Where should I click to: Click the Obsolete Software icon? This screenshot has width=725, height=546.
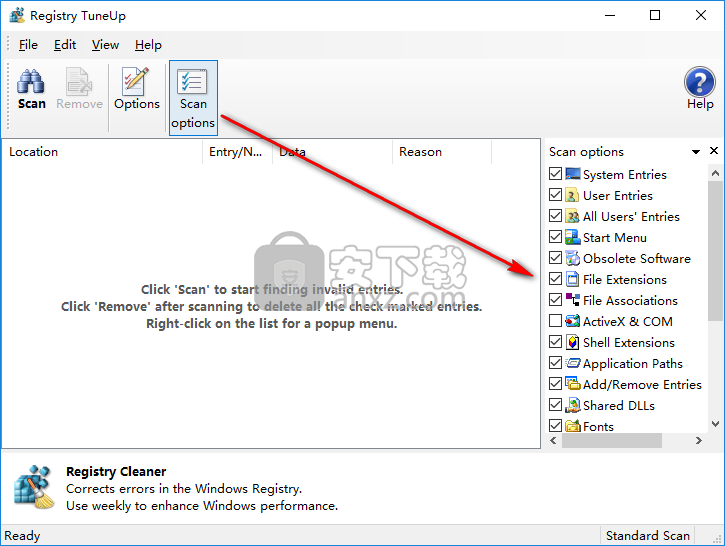(572, 258)
